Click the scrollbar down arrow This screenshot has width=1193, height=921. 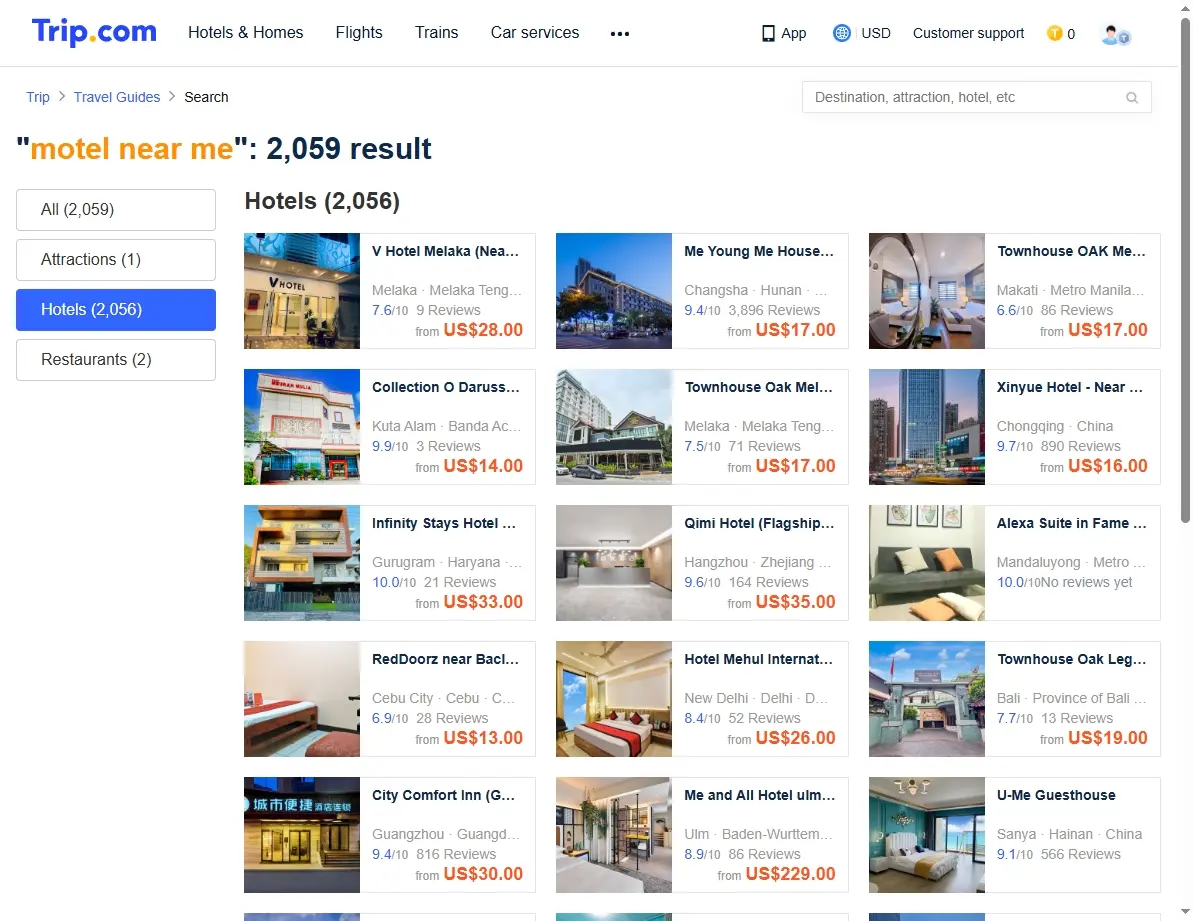[1185, 912]
